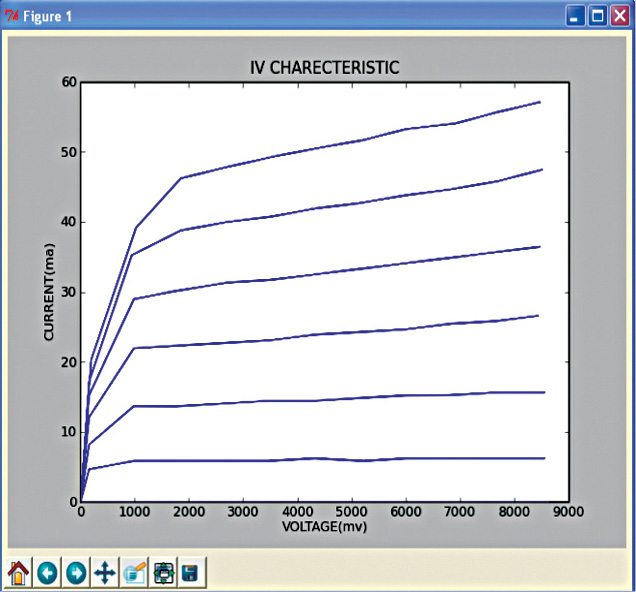
Task: Minimize the Figure 1 window
Action: click(x=575, y=15)
